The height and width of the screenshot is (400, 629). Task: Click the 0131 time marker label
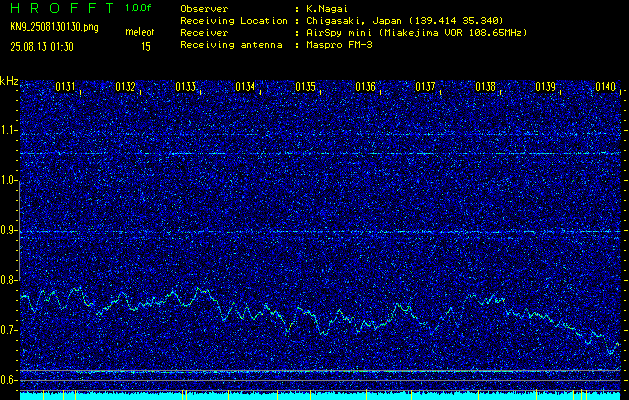65,87
